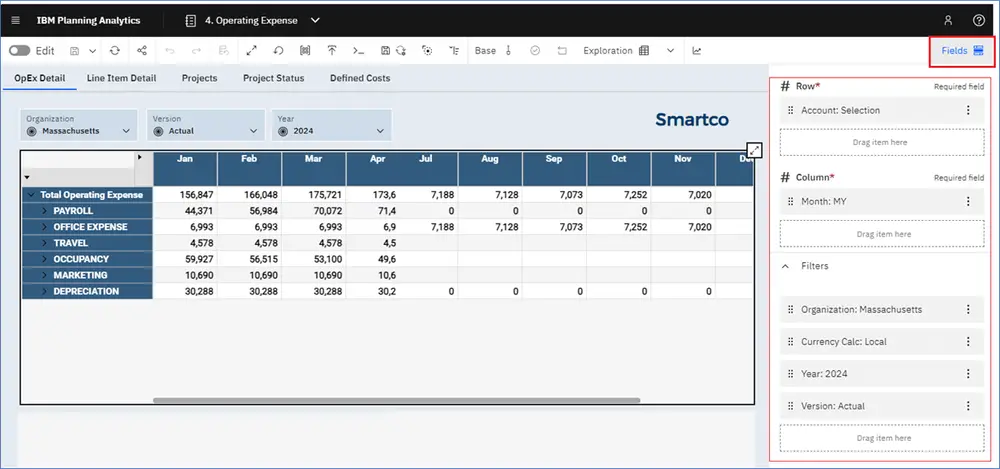Switch to the Defined Costs tab
The width and height of the screenshot is (1000, 469).
[x=360, y=78]
